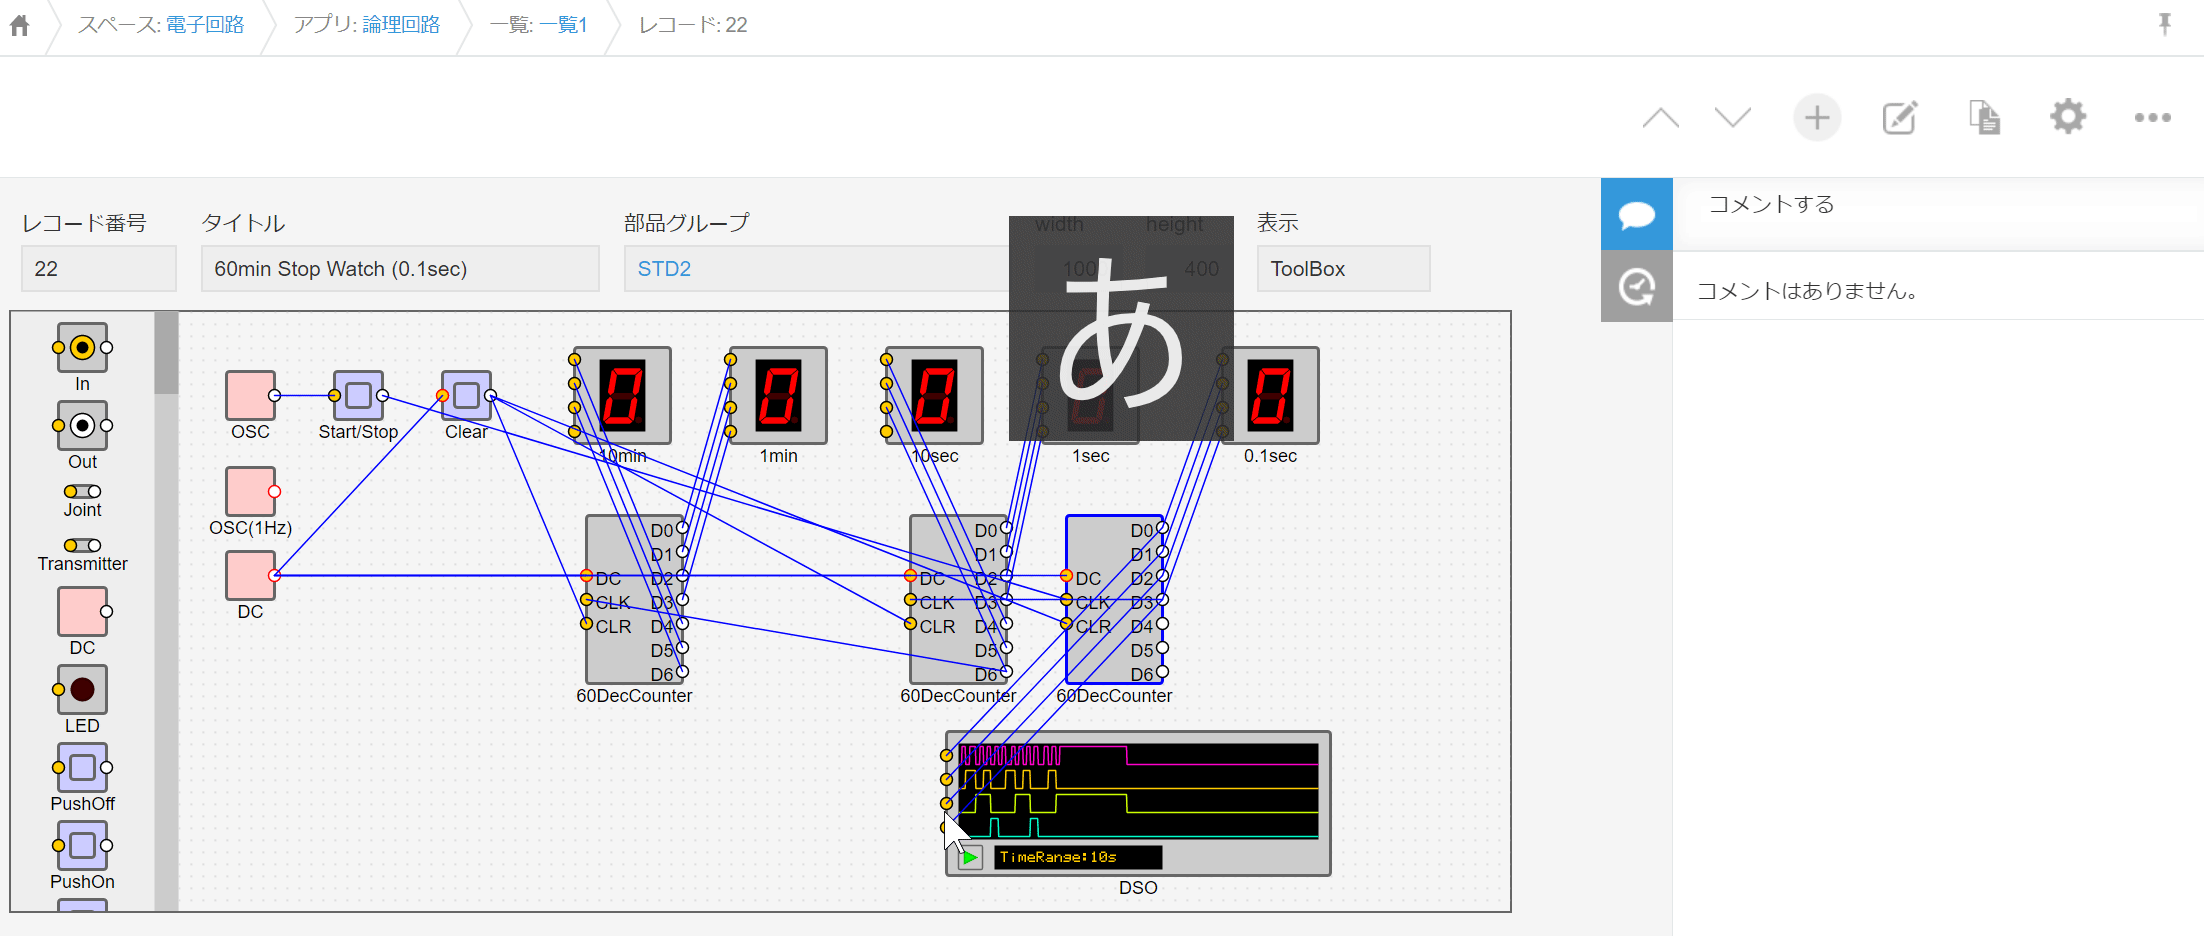Click the OSC(1Hz) block on the canvas
Screen dimensions: 2204x936
250,491
